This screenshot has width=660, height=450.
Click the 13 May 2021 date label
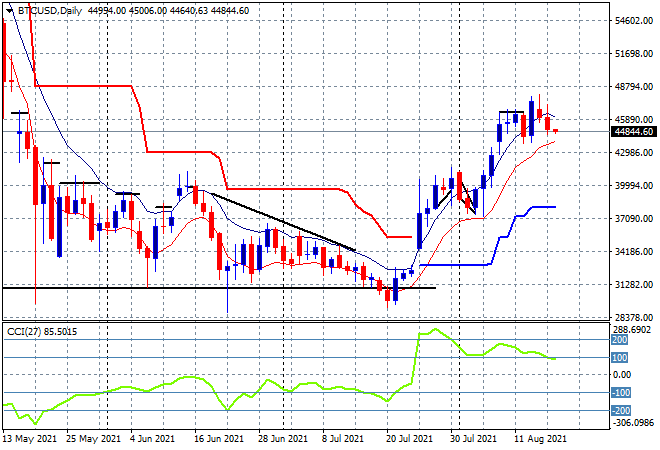[29, 439]
